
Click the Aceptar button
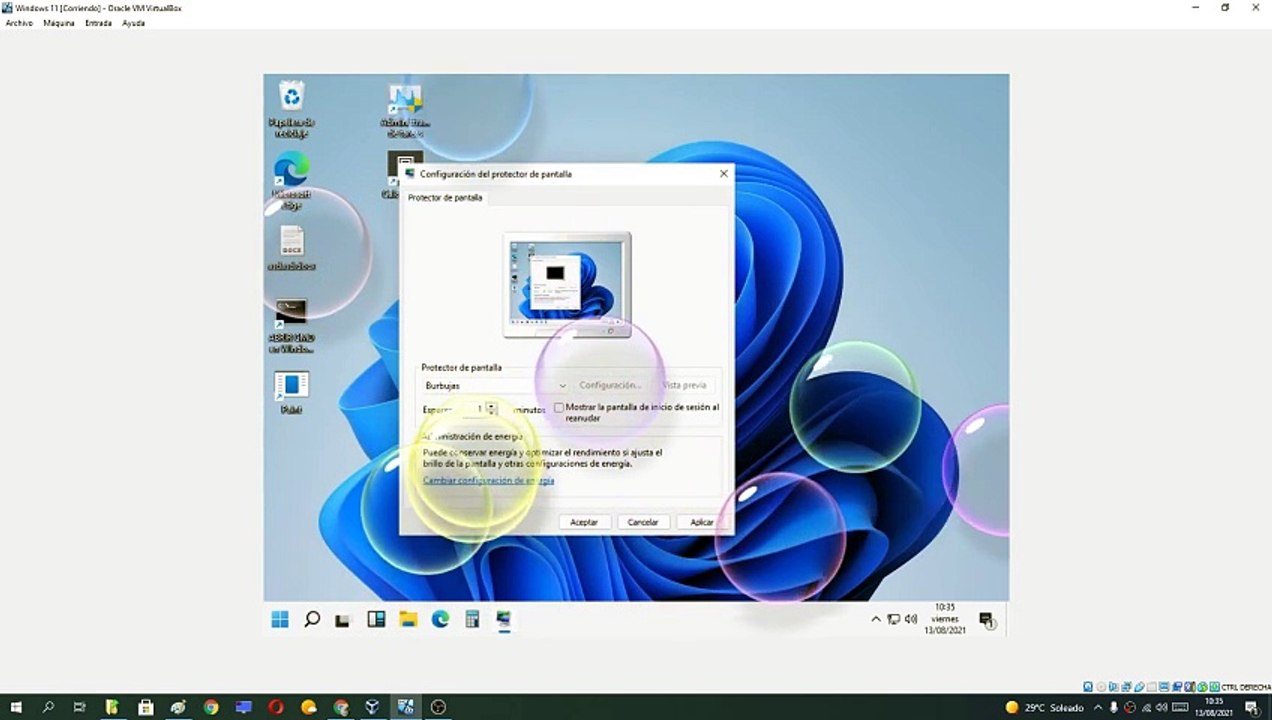point(584,522)
